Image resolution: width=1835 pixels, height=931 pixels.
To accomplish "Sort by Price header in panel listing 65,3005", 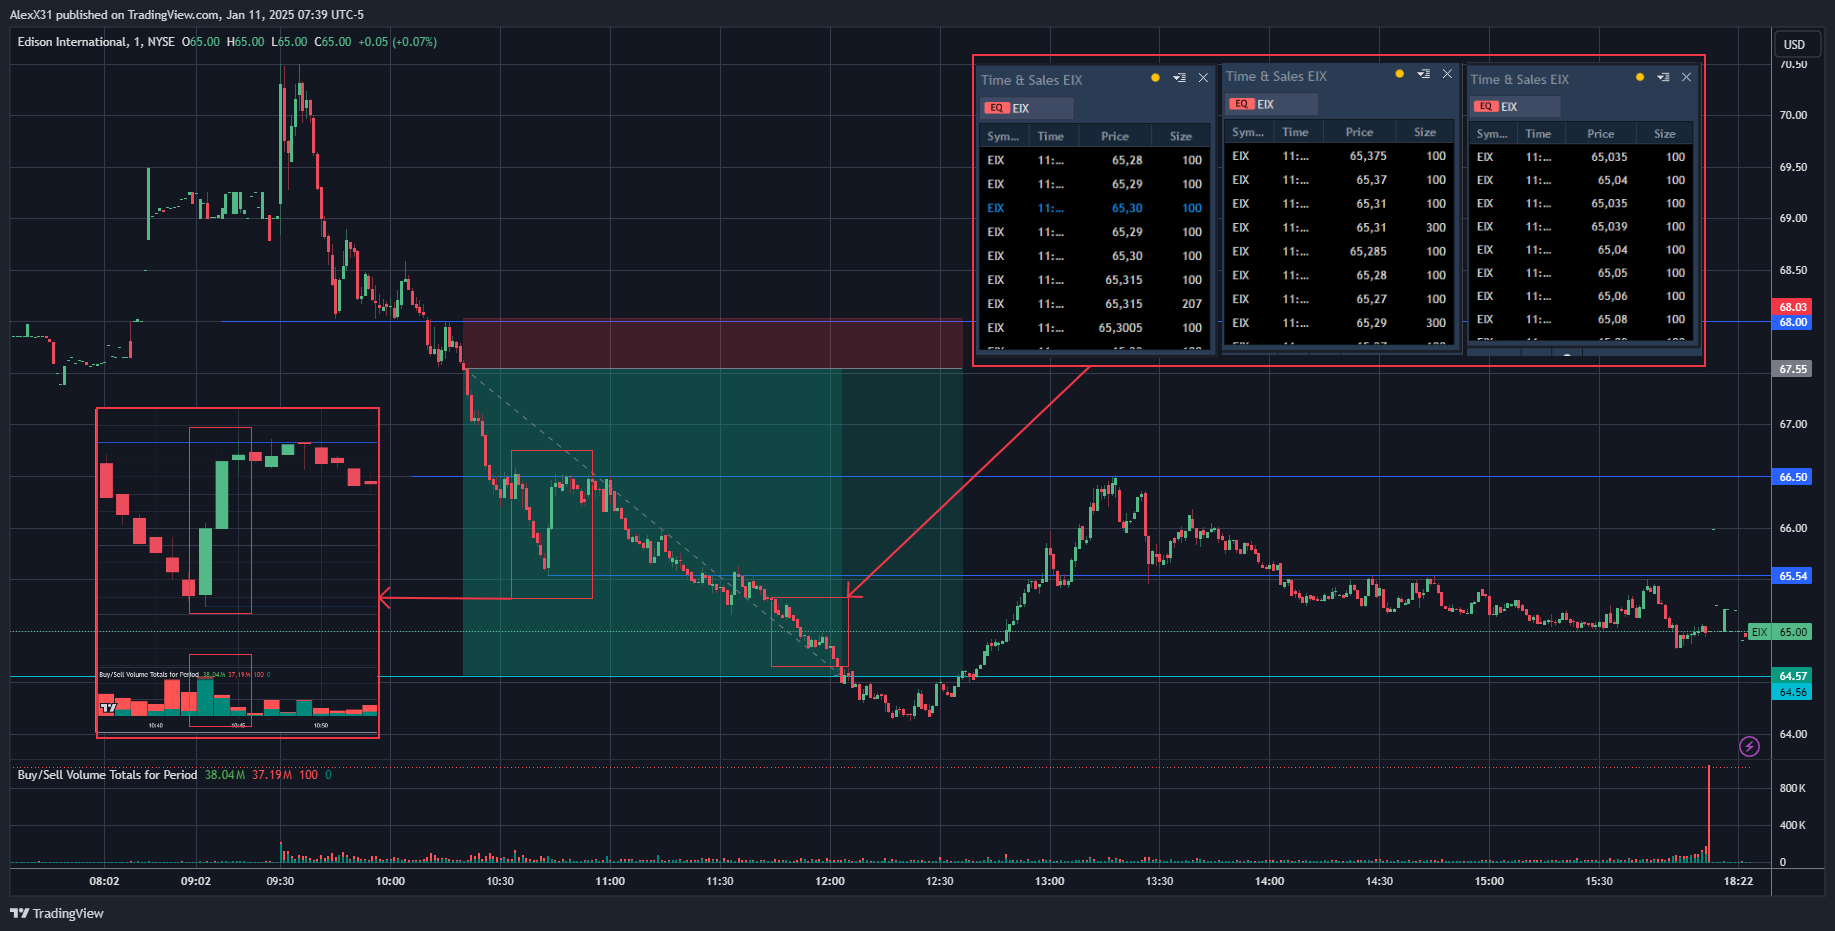I will click(x=1115, y=136).
